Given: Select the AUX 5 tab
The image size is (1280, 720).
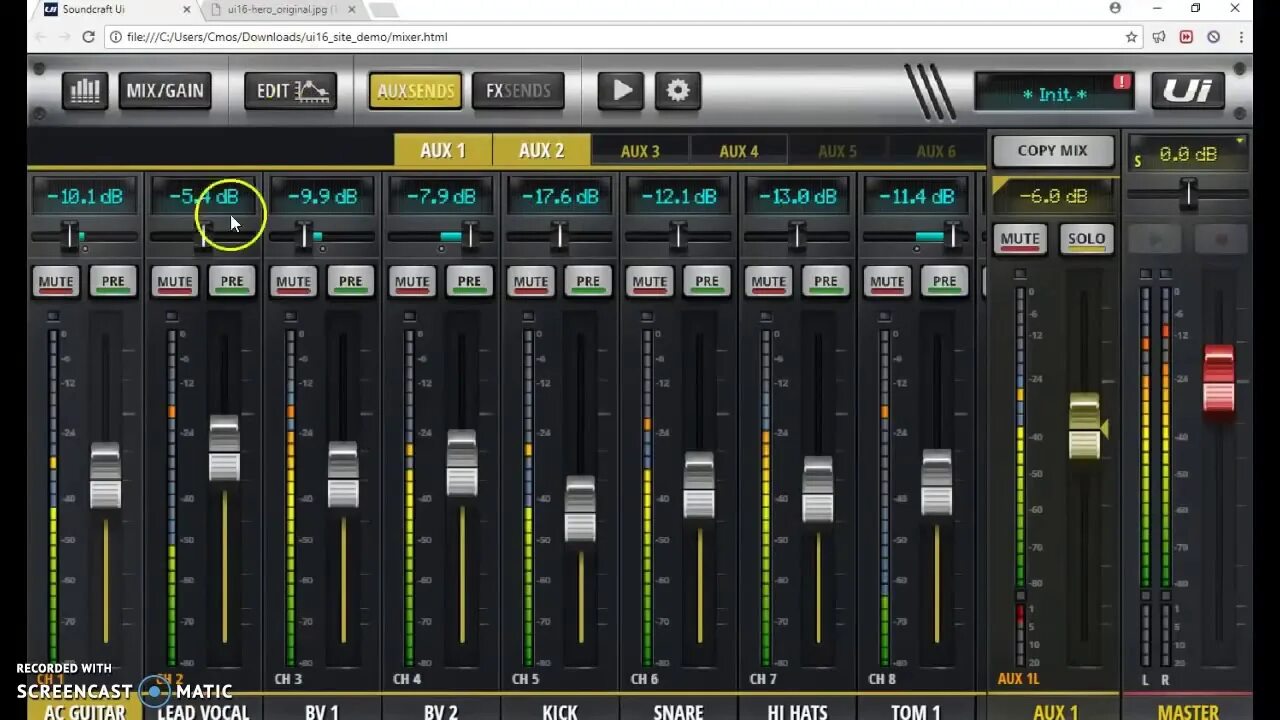Looking at the screenshot, I should 838,151.
